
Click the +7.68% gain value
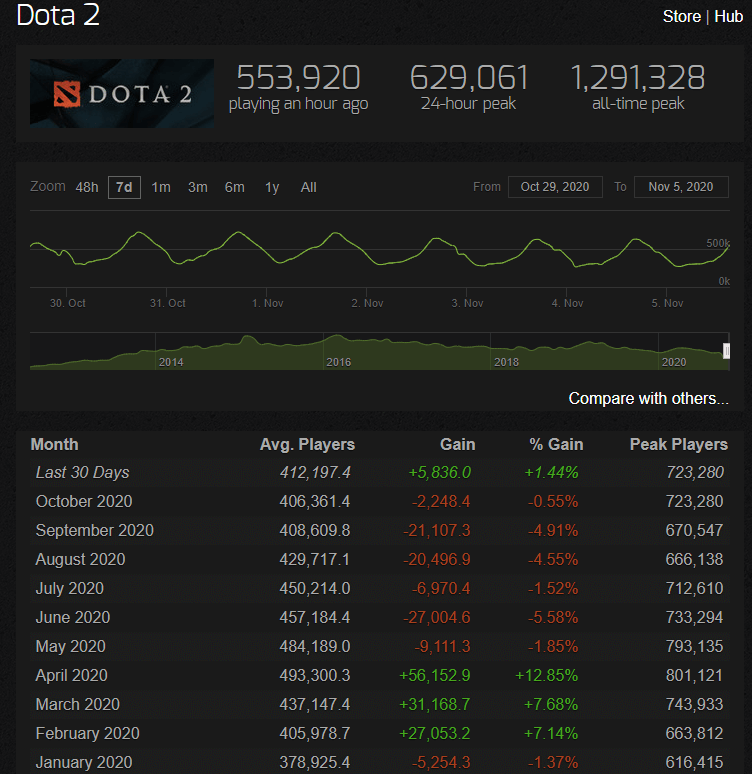(x=551, y=704)
